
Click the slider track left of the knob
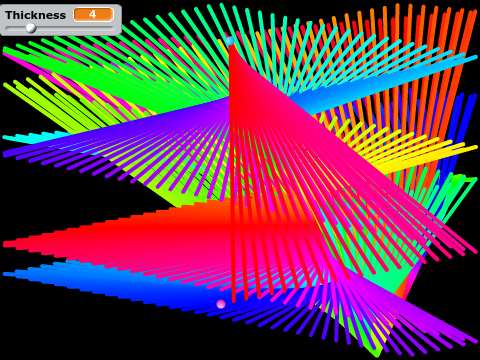15,28
